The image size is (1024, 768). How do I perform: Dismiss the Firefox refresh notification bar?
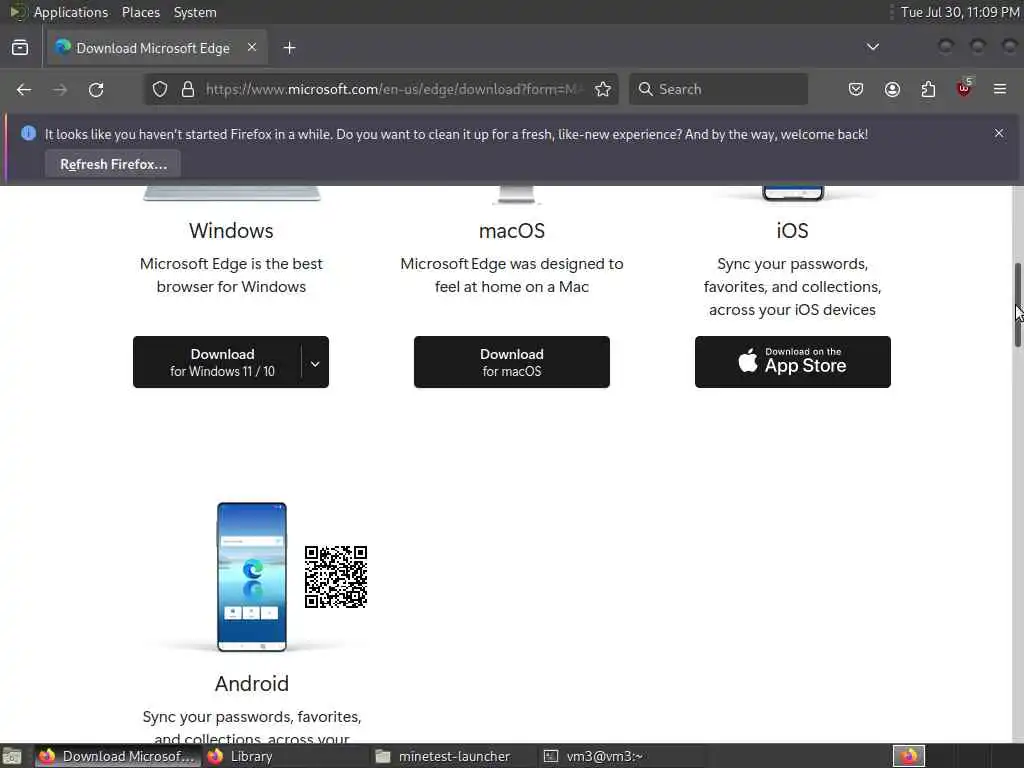(x=999, y=133)
